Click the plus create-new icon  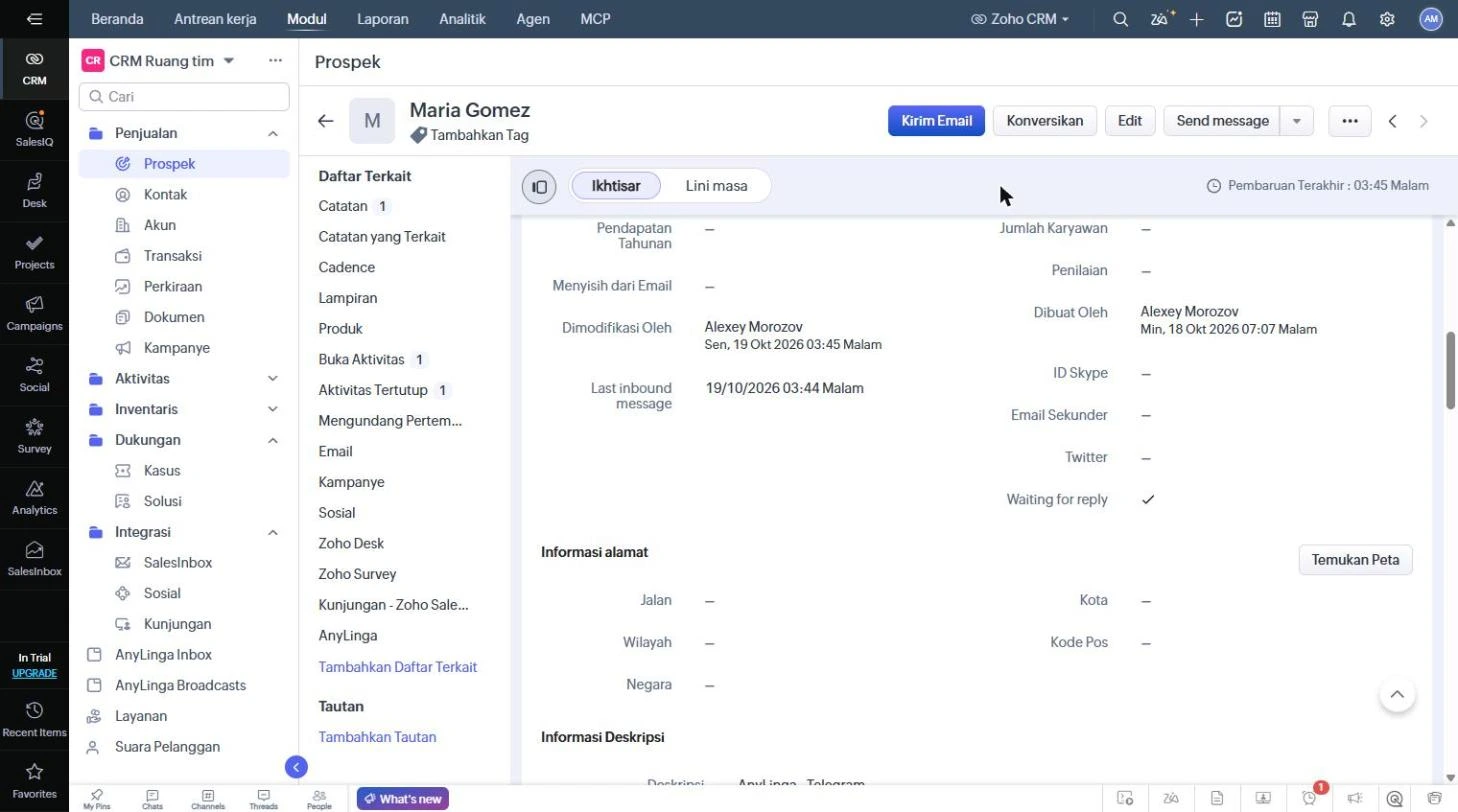tap(1197, 19)
